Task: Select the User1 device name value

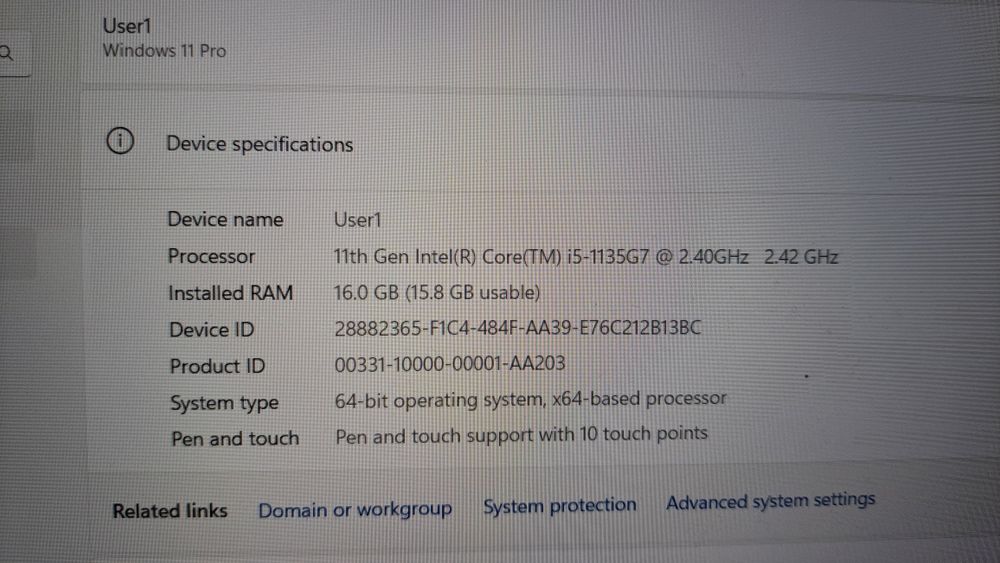Action: point(358,220)
